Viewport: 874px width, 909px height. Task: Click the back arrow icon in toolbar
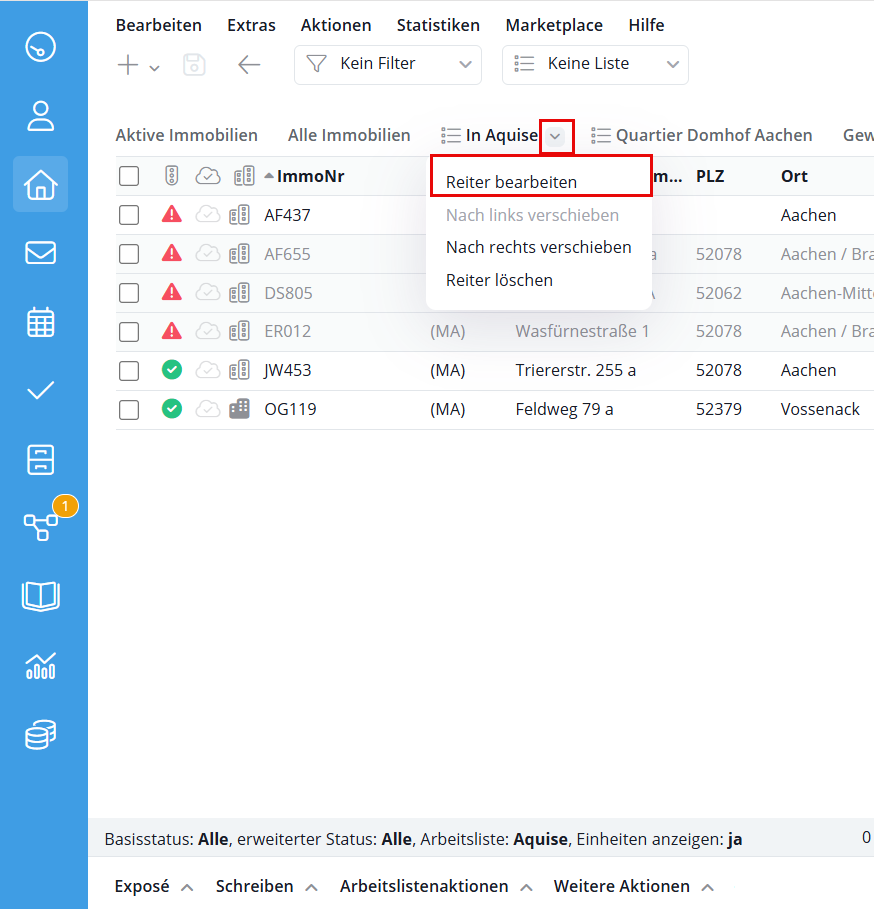tap(249, 64)
